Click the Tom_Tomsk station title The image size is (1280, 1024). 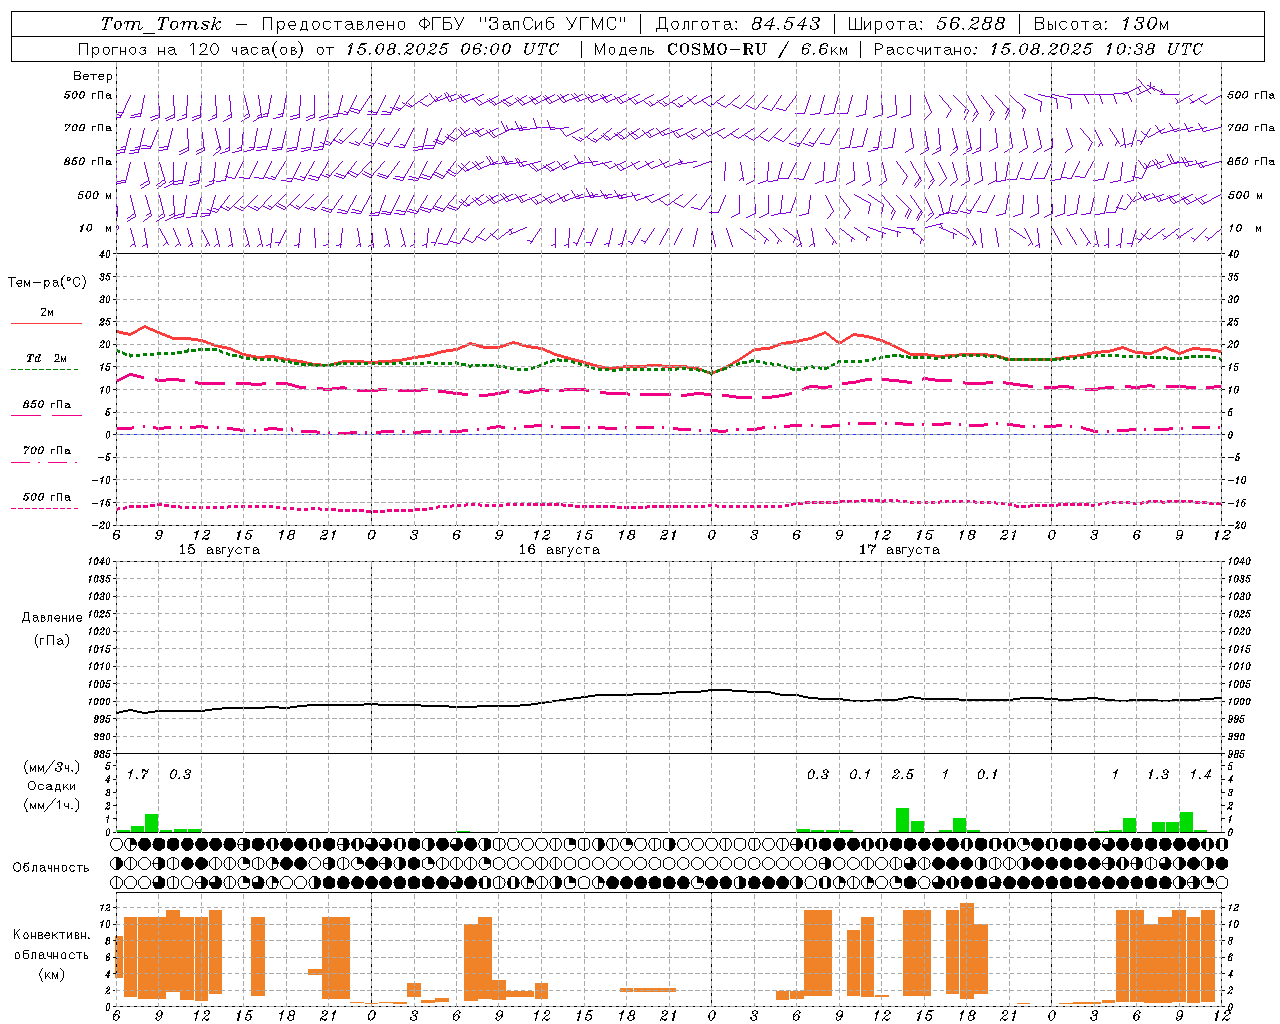click(161, 24)
